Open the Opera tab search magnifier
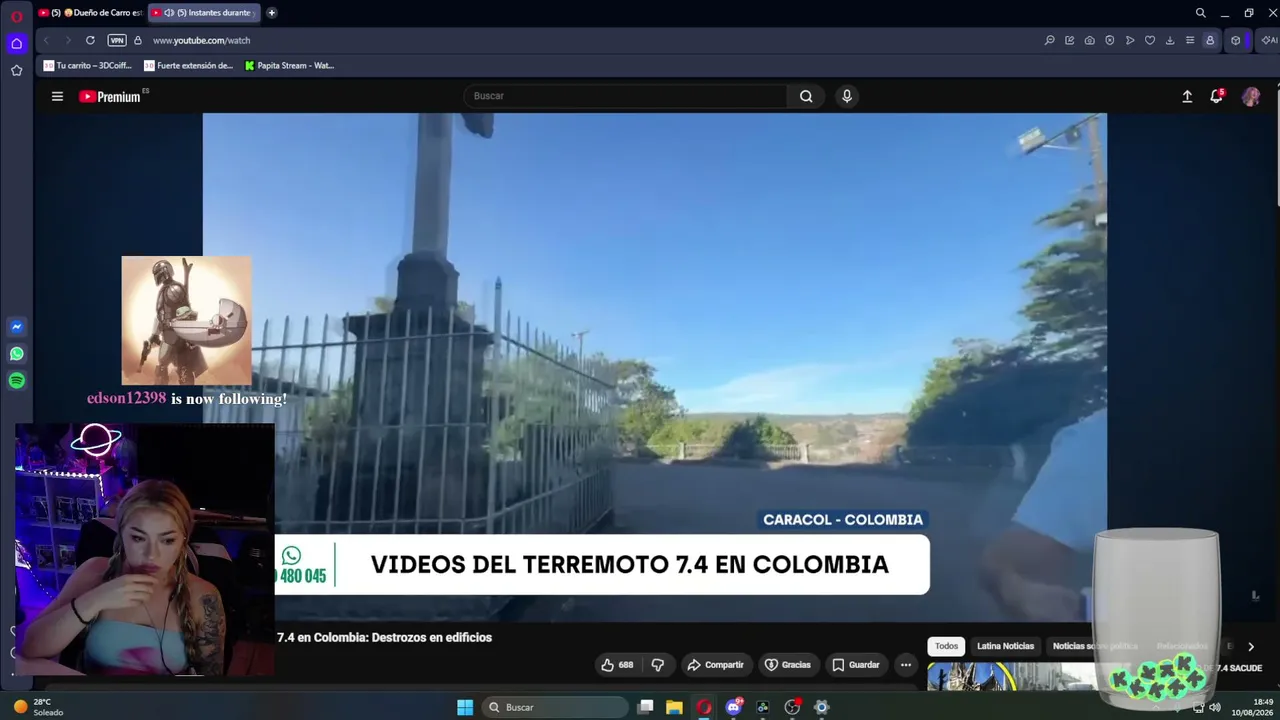The height and width of the screenshot is (720, 1280). [x=1200, y=13]
